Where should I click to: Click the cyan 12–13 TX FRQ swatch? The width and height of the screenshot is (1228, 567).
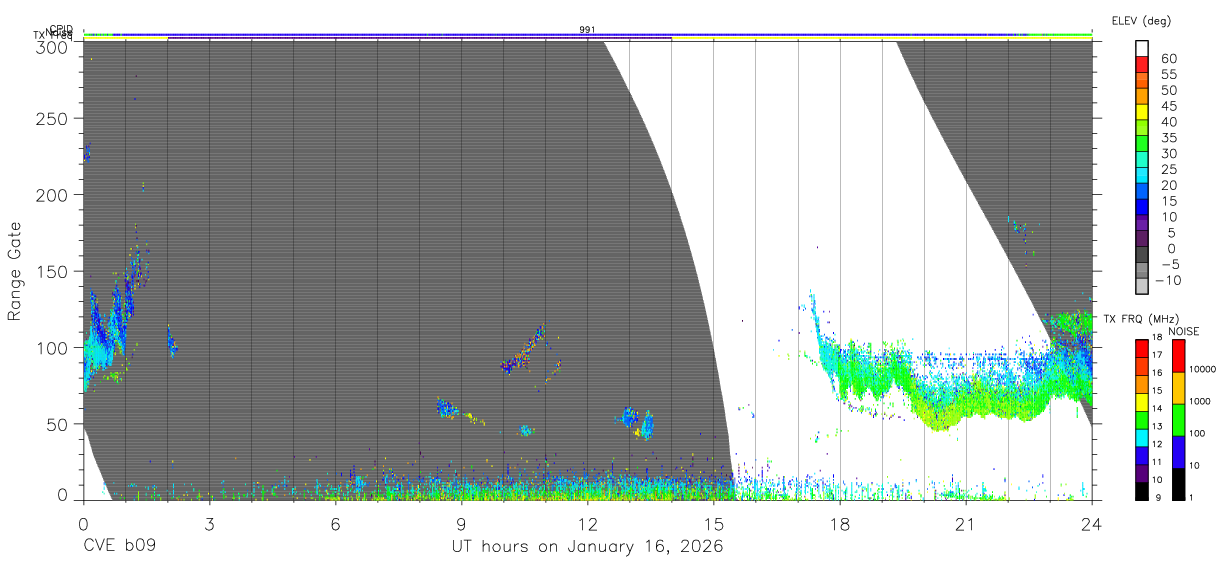1142,438
